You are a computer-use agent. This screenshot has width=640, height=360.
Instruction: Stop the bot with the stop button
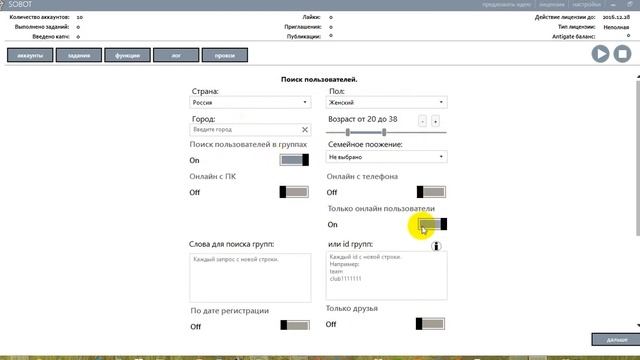coord(622,54)
